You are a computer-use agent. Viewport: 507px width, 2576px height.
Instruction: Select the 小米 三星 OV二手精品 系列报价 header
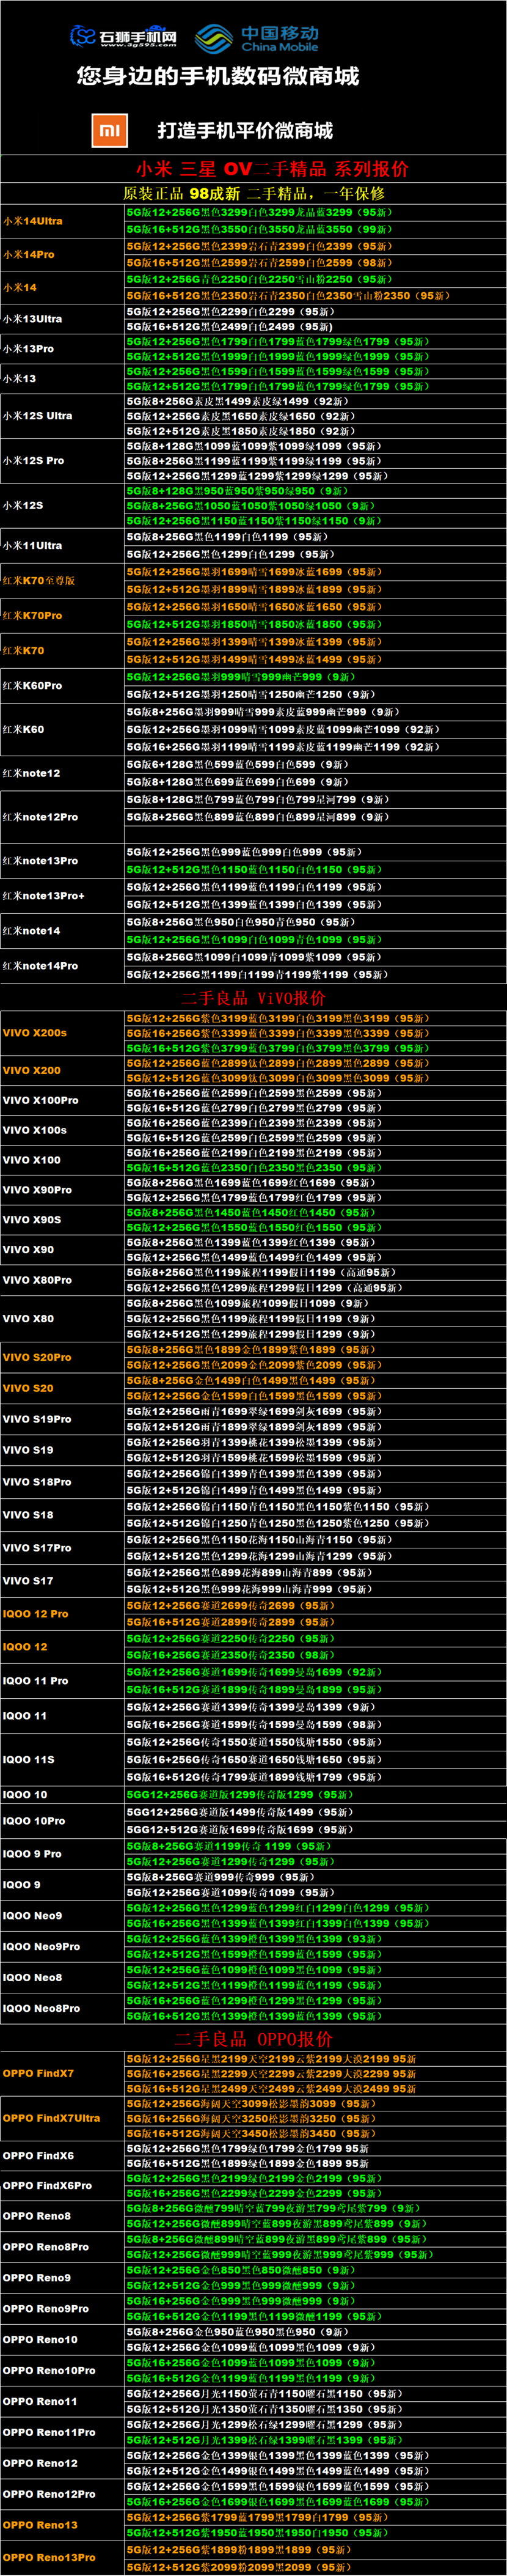coord(272,168)
